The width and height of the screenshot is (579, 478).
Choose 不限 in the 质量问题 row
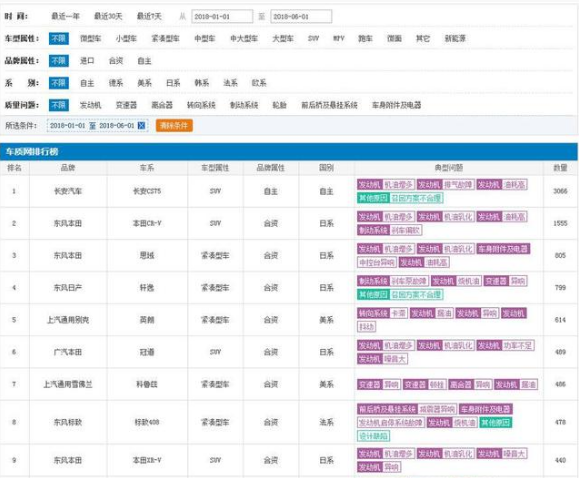[x=59, y=105]
